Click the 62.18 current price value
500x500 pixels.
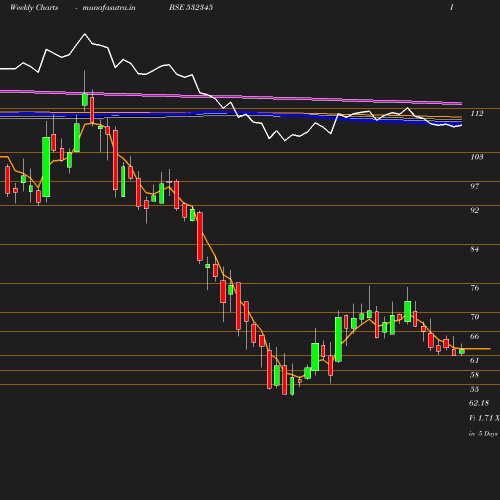click(479, 403)
